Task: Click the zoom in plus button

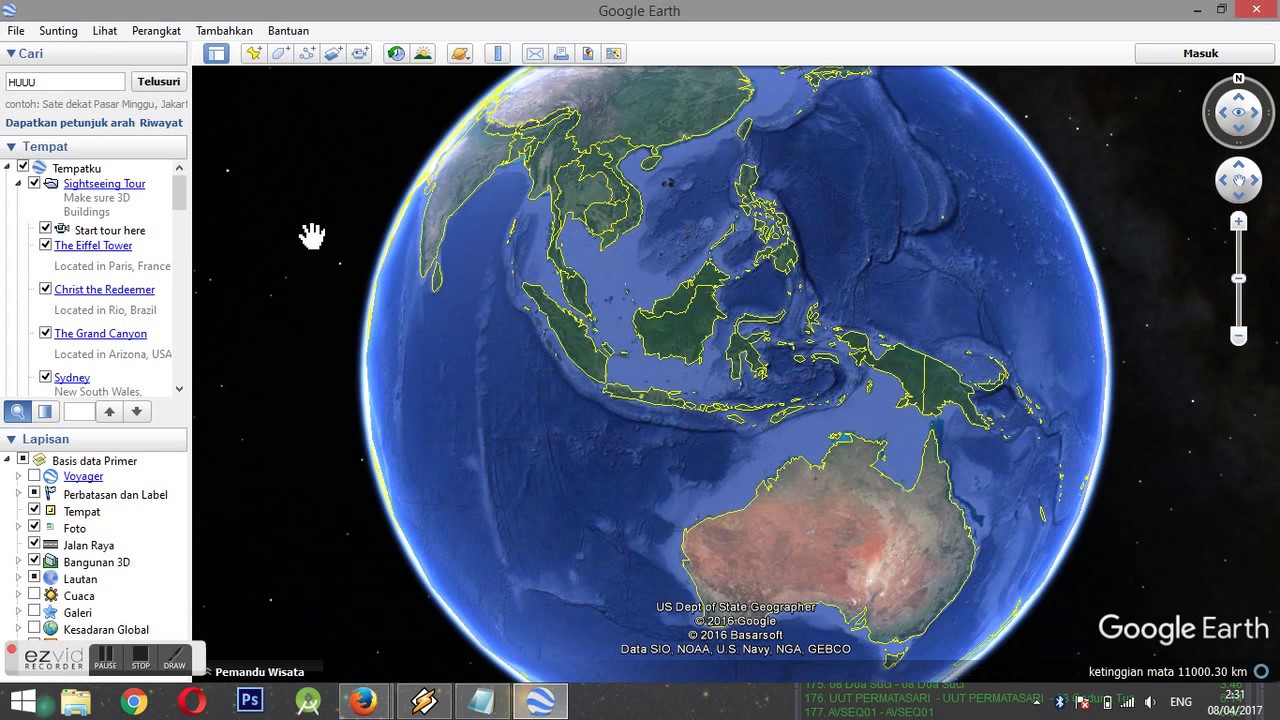Action: point(1239,221)
